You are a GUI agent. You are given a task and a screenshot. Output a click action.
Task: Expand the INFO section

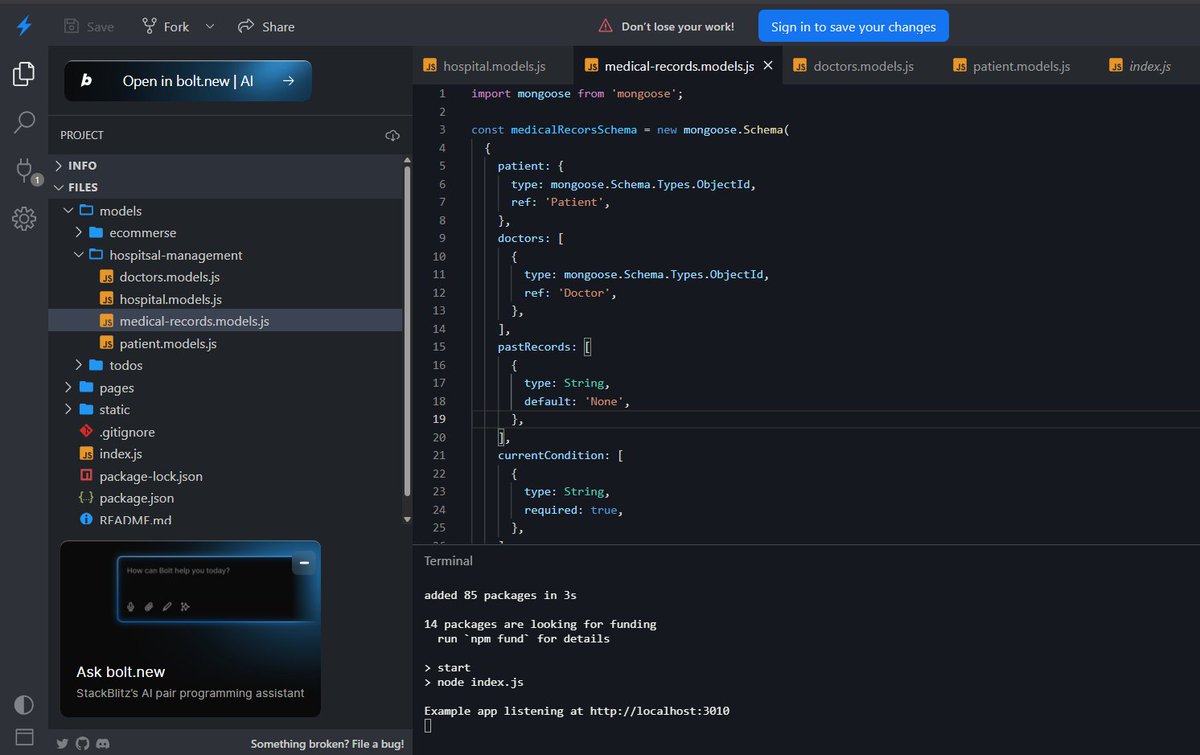[x=226, y=165]
